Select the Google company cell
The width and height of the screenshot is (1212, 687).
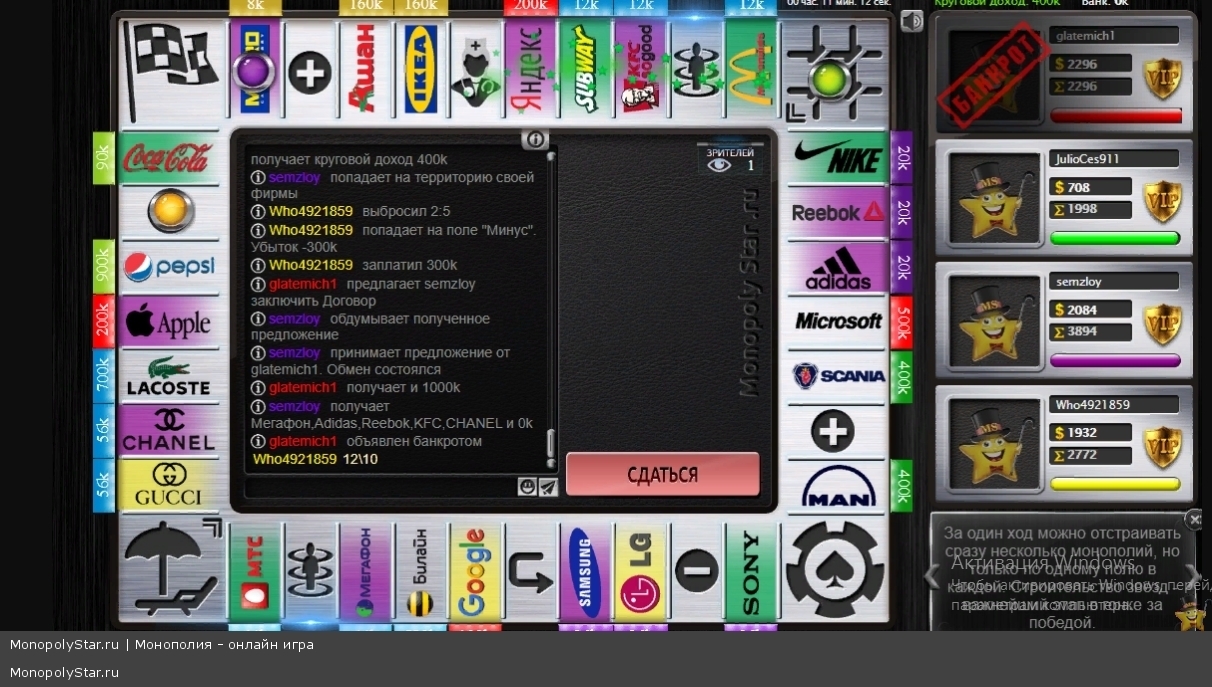tap(476, 571)
